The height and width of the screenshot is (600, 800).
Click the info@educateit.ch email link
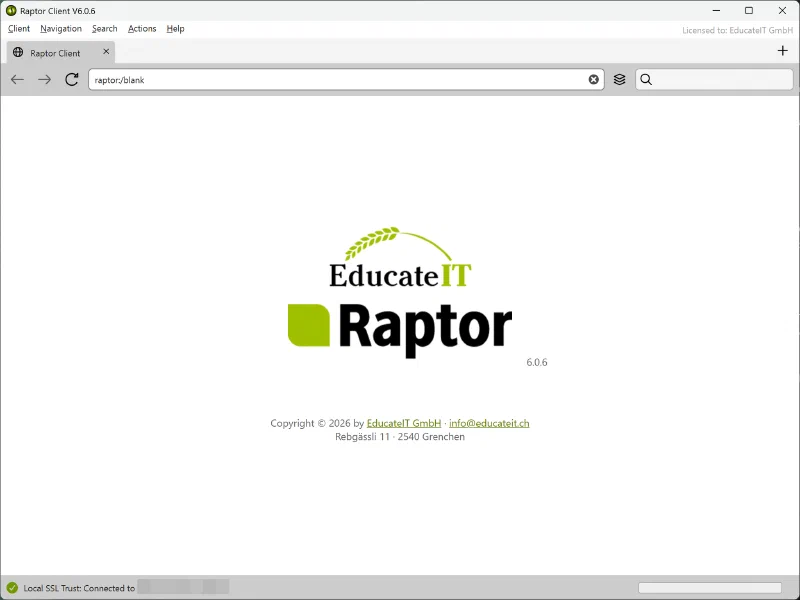pos(489,423)
